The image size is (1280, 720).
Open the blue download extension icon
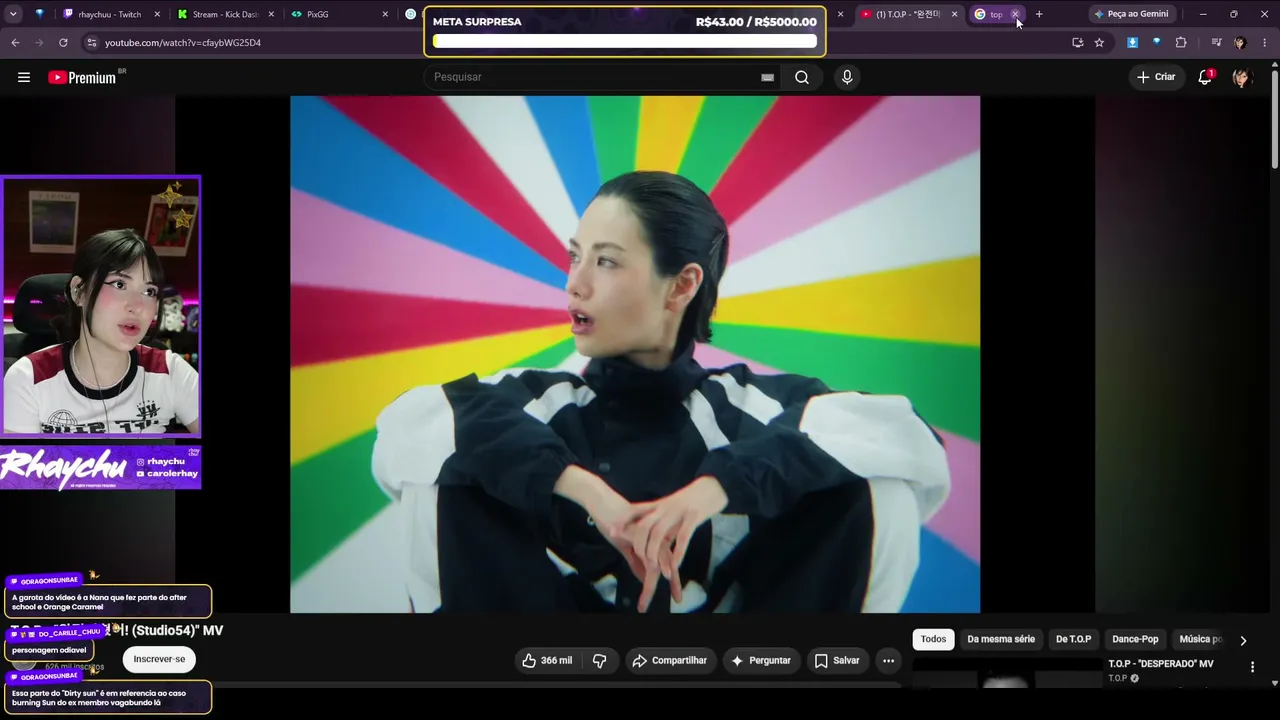1132,43
